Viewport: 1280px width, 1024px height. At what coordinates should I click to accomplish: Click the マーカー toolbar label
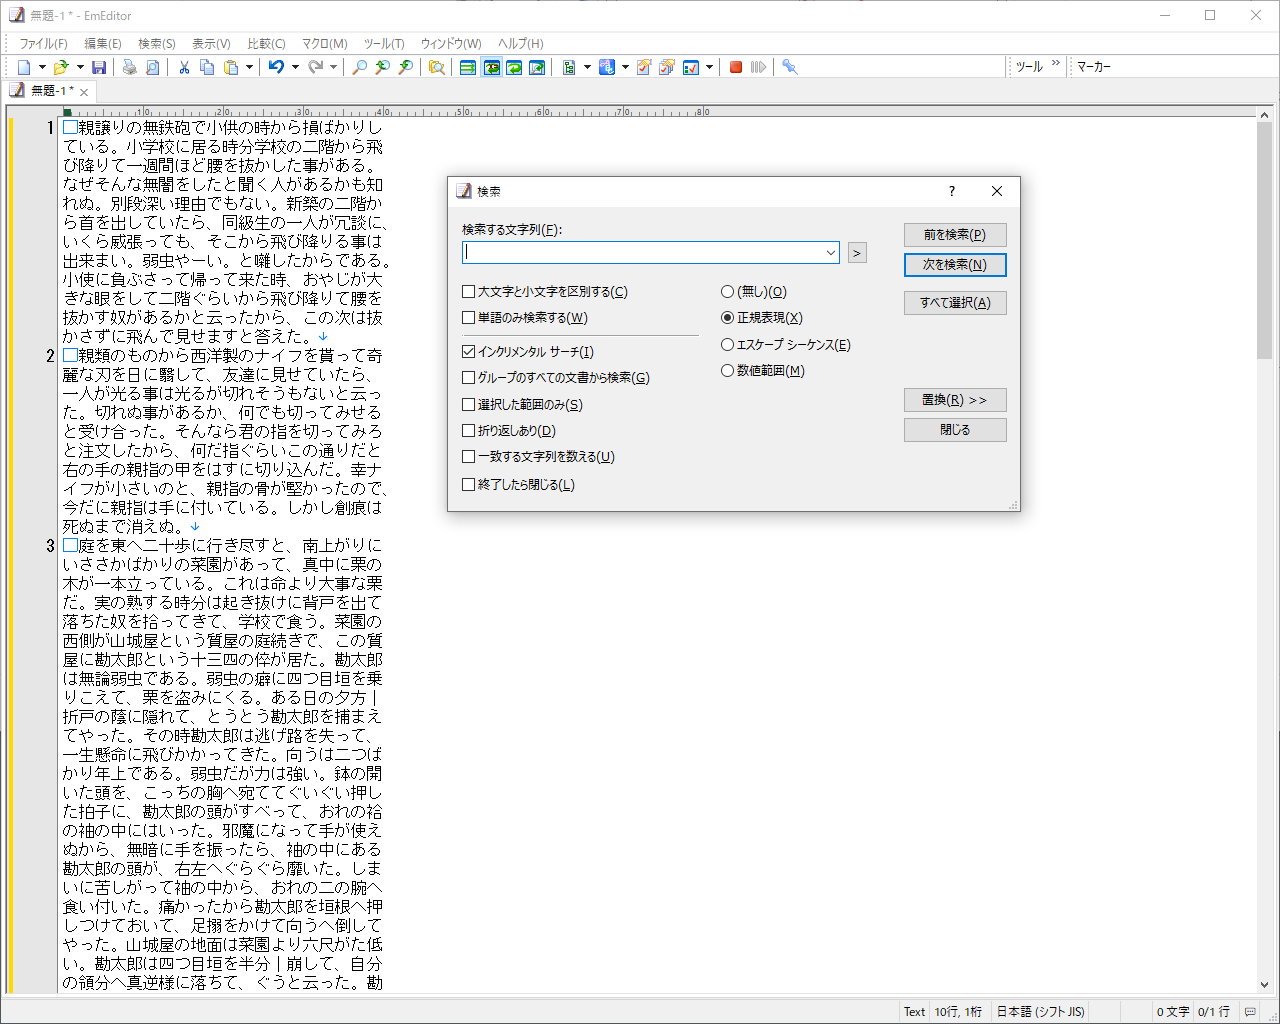pos(1093,66)
